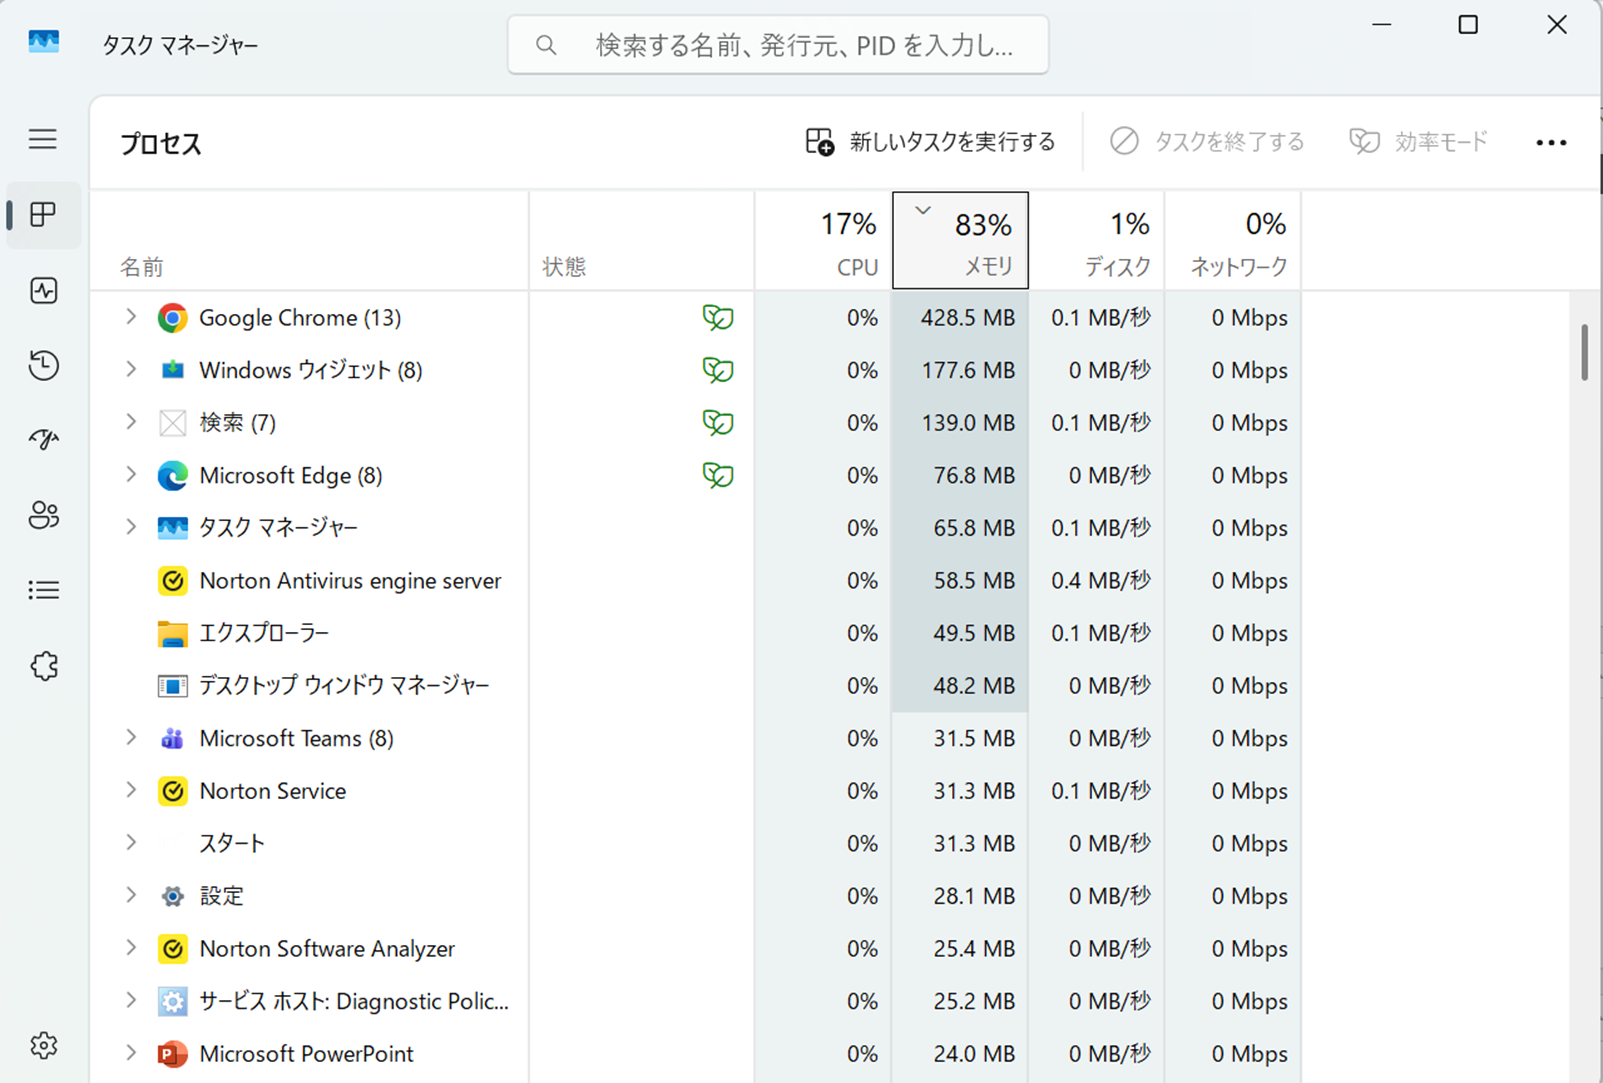Image resolution: width=1603 pixels, height=1083 pixels.
Task: Open Startup apps page in sidebar
Action: [x=43, y=440]
